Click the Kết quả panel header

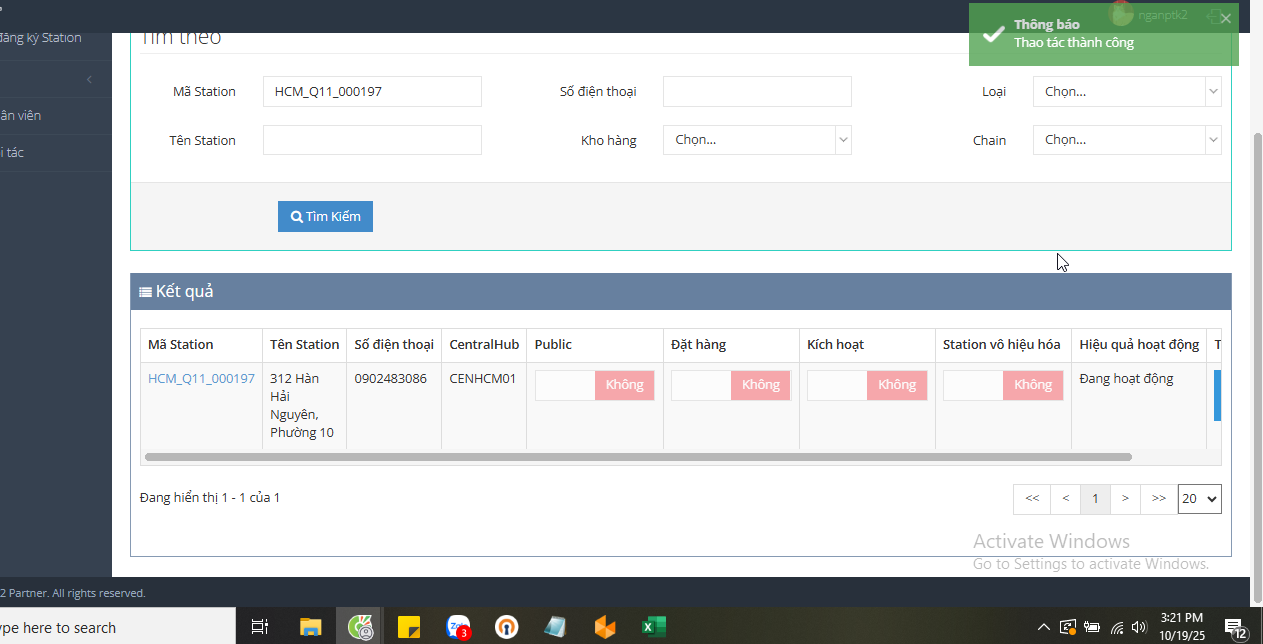pyautogui.click(x=680, y=291)
